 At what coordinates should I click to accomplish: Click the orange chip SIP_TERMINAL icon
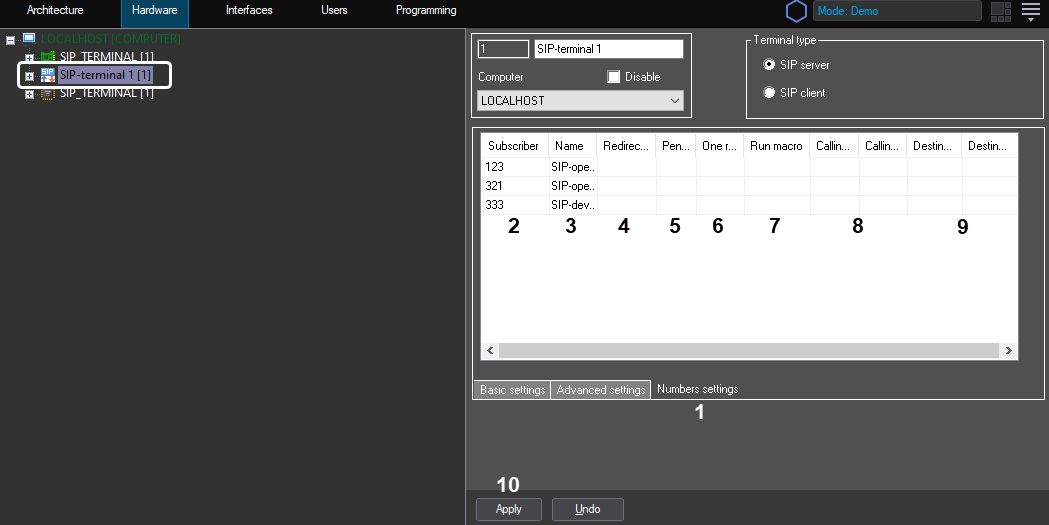pos(47,93)
